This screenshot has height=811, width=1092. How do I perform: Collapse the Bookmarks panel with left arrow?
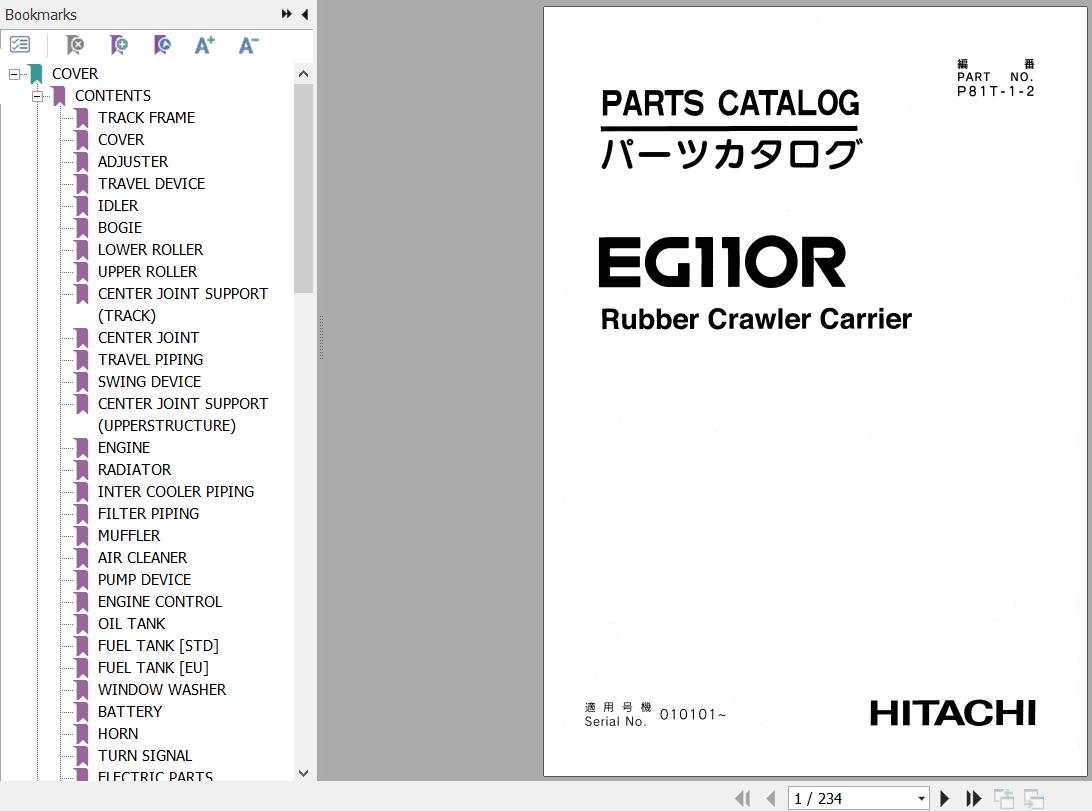304,14
